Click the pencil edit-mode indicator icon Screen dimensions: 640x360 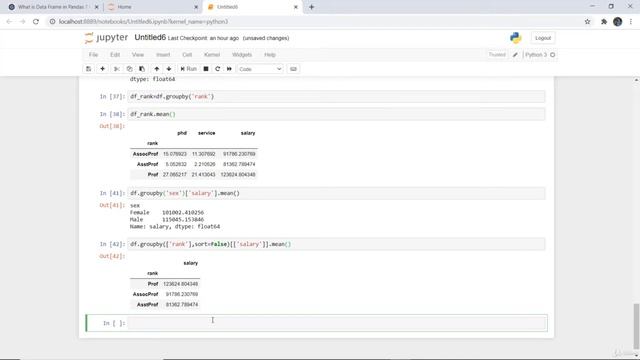point(515,55)
